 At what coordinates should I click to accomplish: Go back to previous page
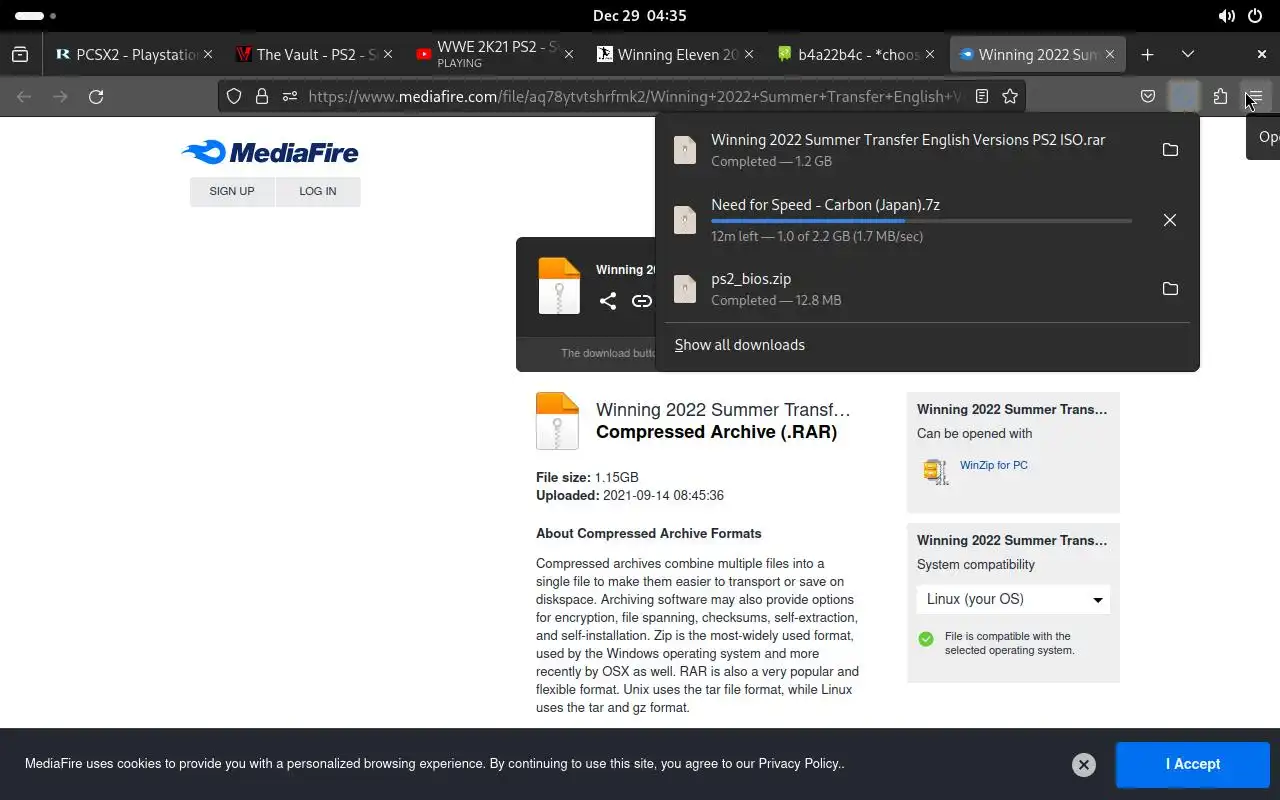point(24,97)
